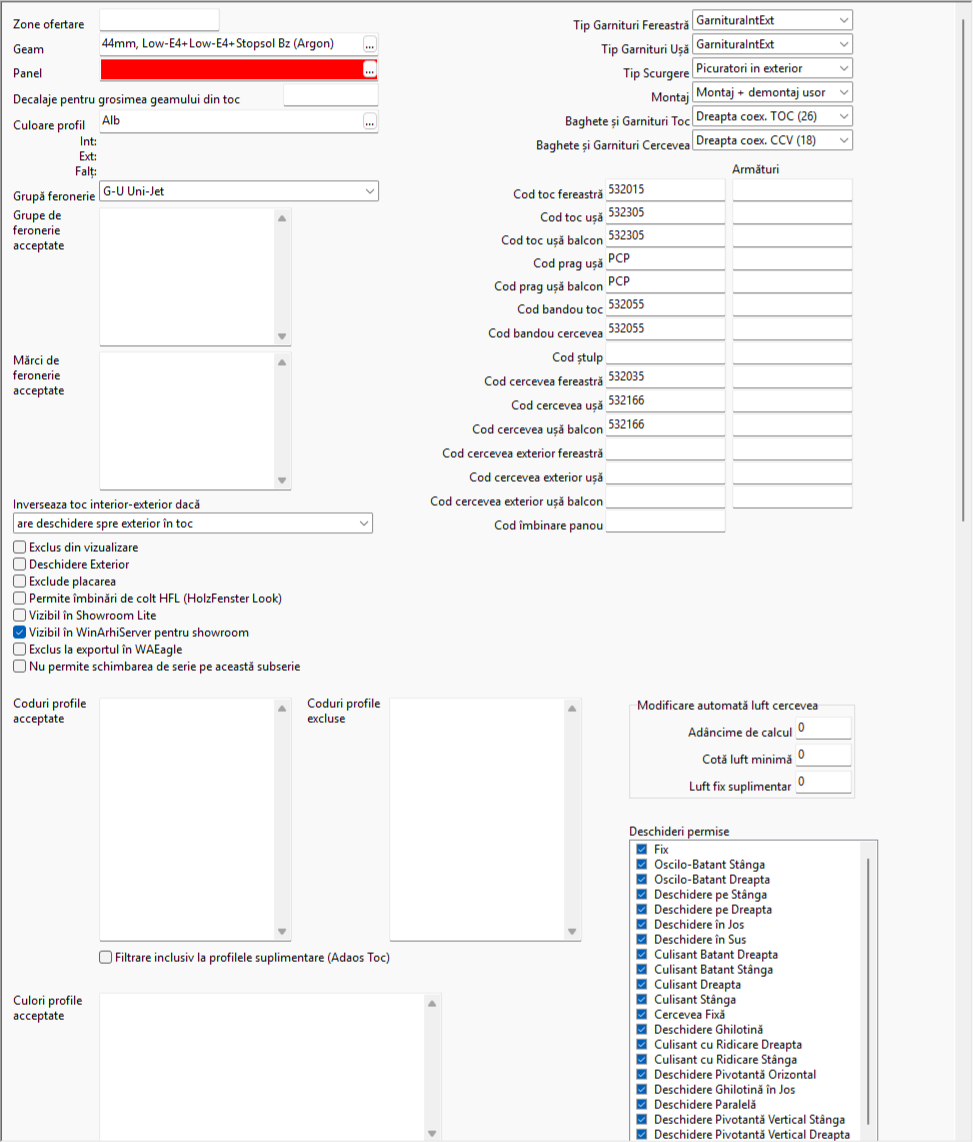Viewport: 973px width, 1142px height.
Task: Click the Cod toc fereastră field
Action: [x=665, y=190]
